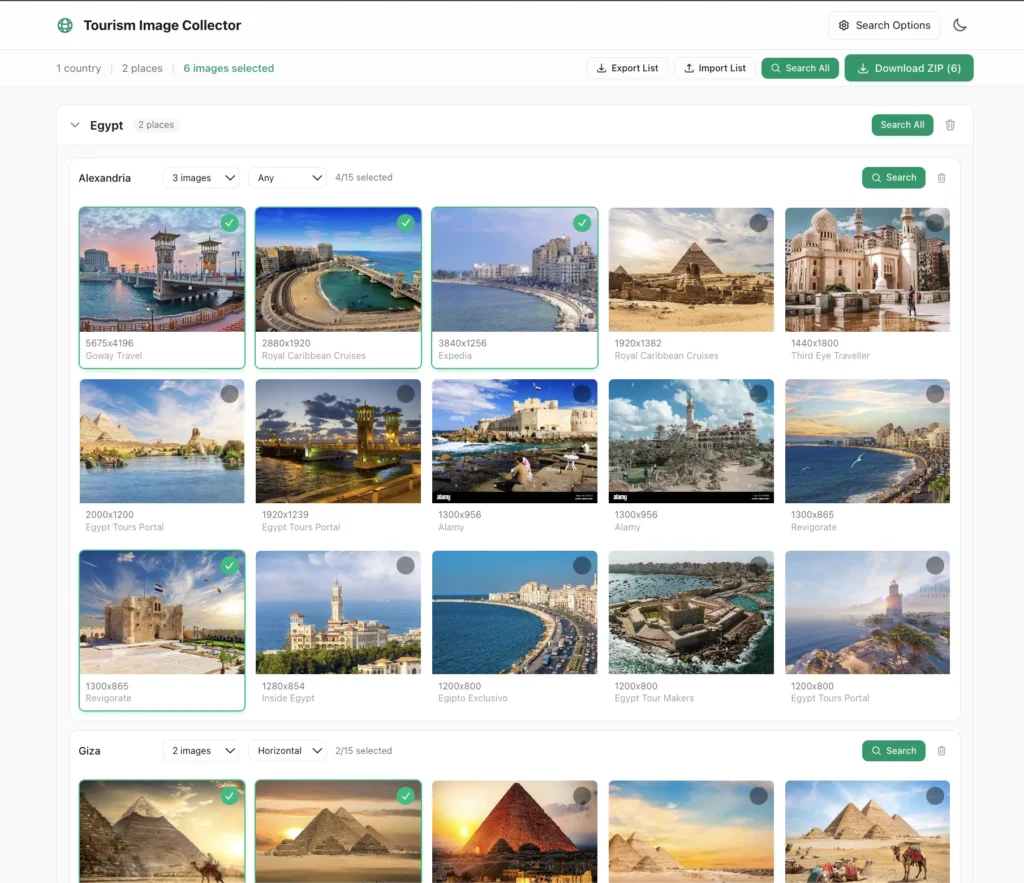
Task: Deselect the Expedia image checkmark
Action: click(x=582, y=223)
